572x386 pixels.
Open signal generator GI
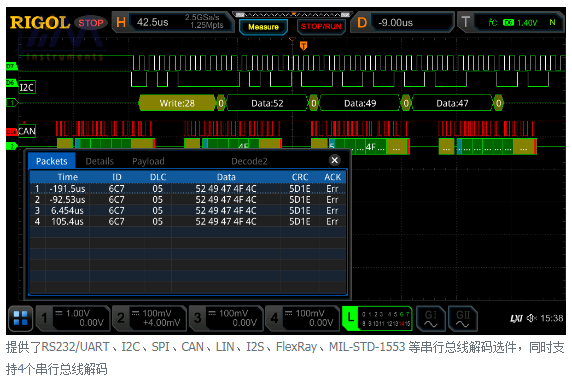click(x=430, y=318)
